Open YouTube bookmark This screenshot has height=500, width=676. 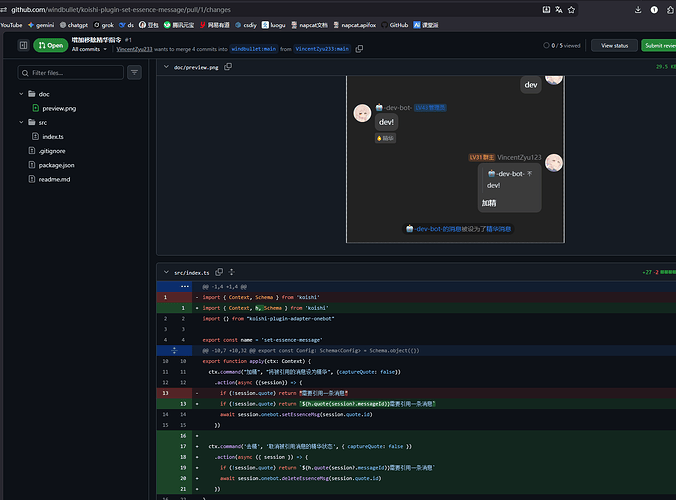click(x=11, y=25)
